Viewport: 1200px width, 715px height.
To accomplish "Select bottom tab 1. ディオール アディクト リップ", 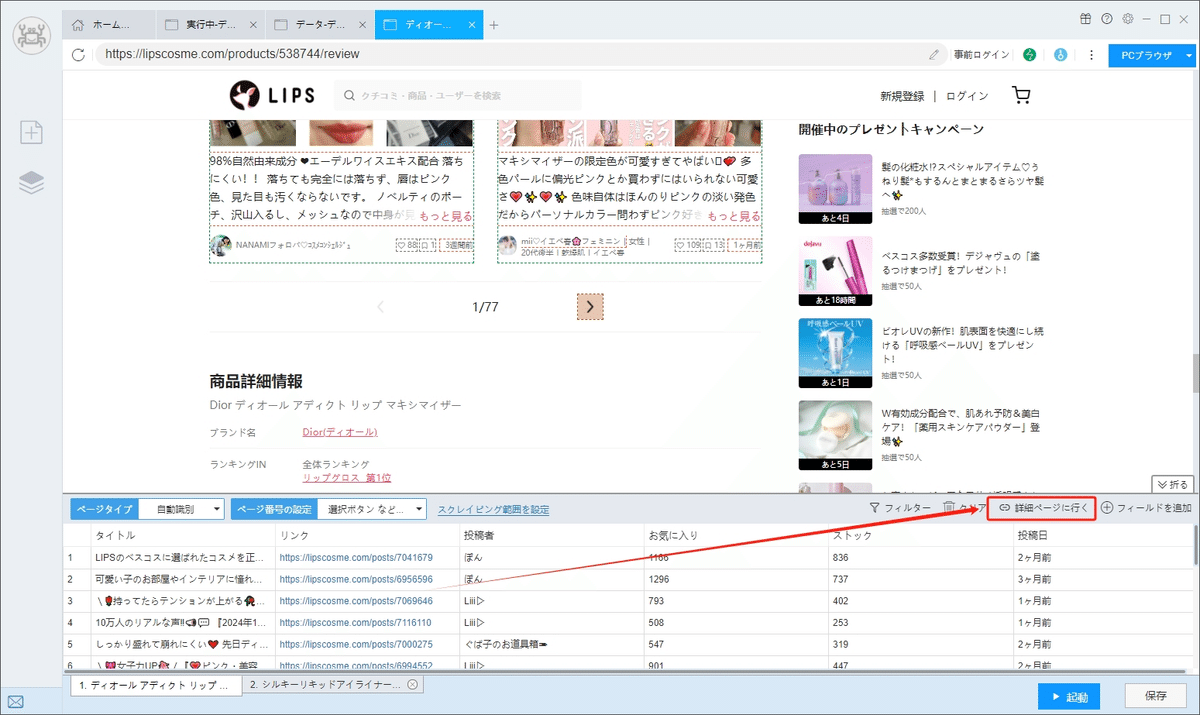I will tap(157, 685).
